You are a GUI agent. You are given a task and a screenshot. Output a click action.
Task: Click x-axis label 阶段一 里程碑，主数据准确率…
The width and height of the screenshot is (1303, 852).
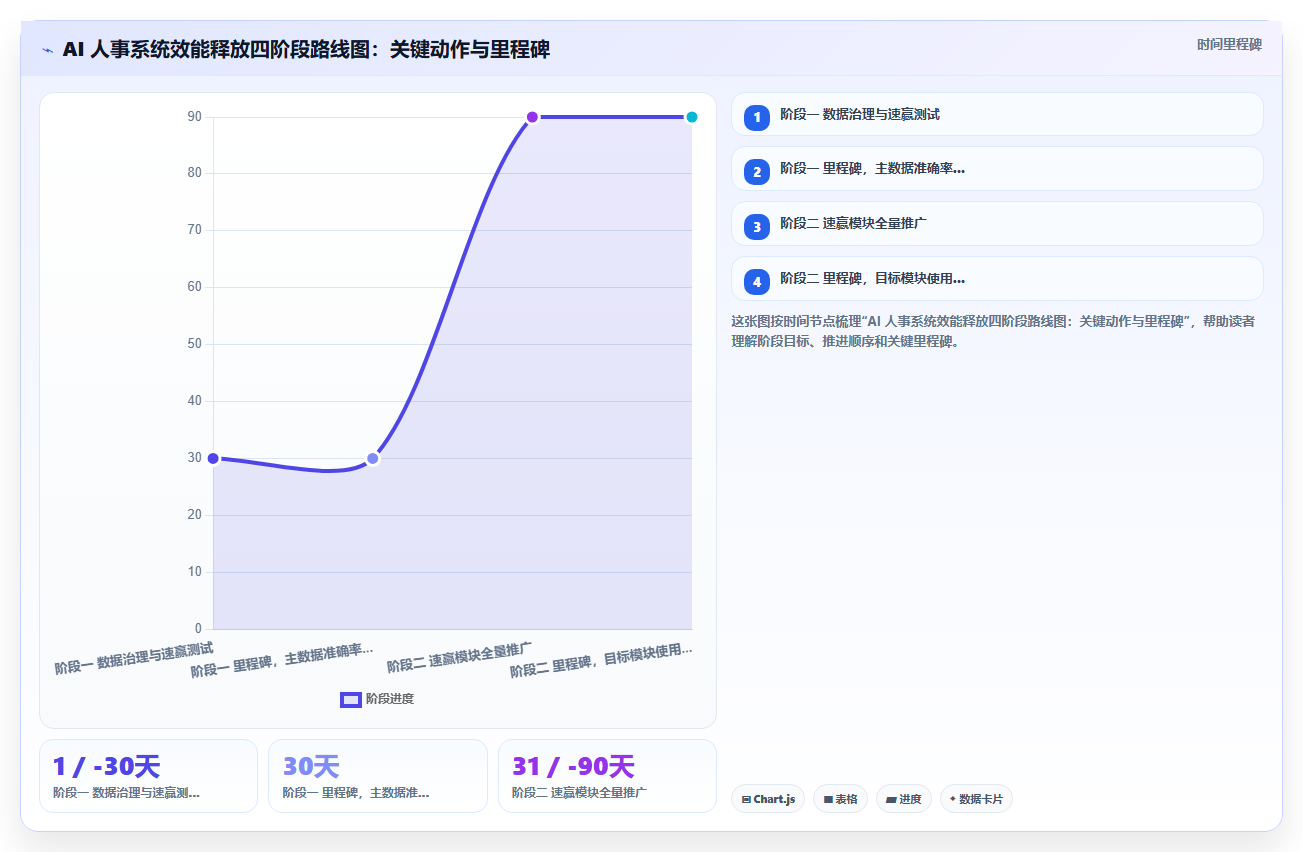click(282, 663)
